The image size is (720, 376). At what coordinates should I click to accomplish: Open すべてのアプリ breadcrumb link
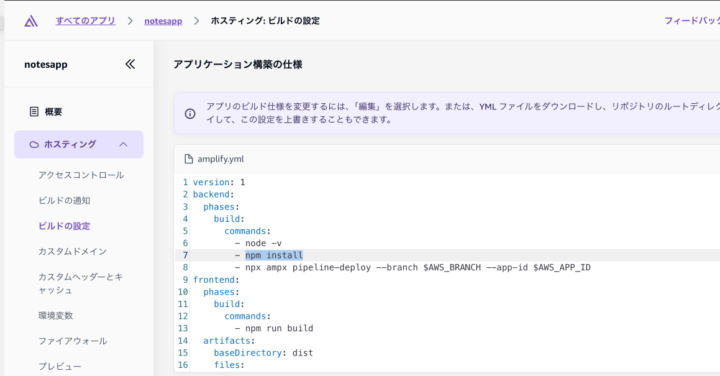(85, 21)
